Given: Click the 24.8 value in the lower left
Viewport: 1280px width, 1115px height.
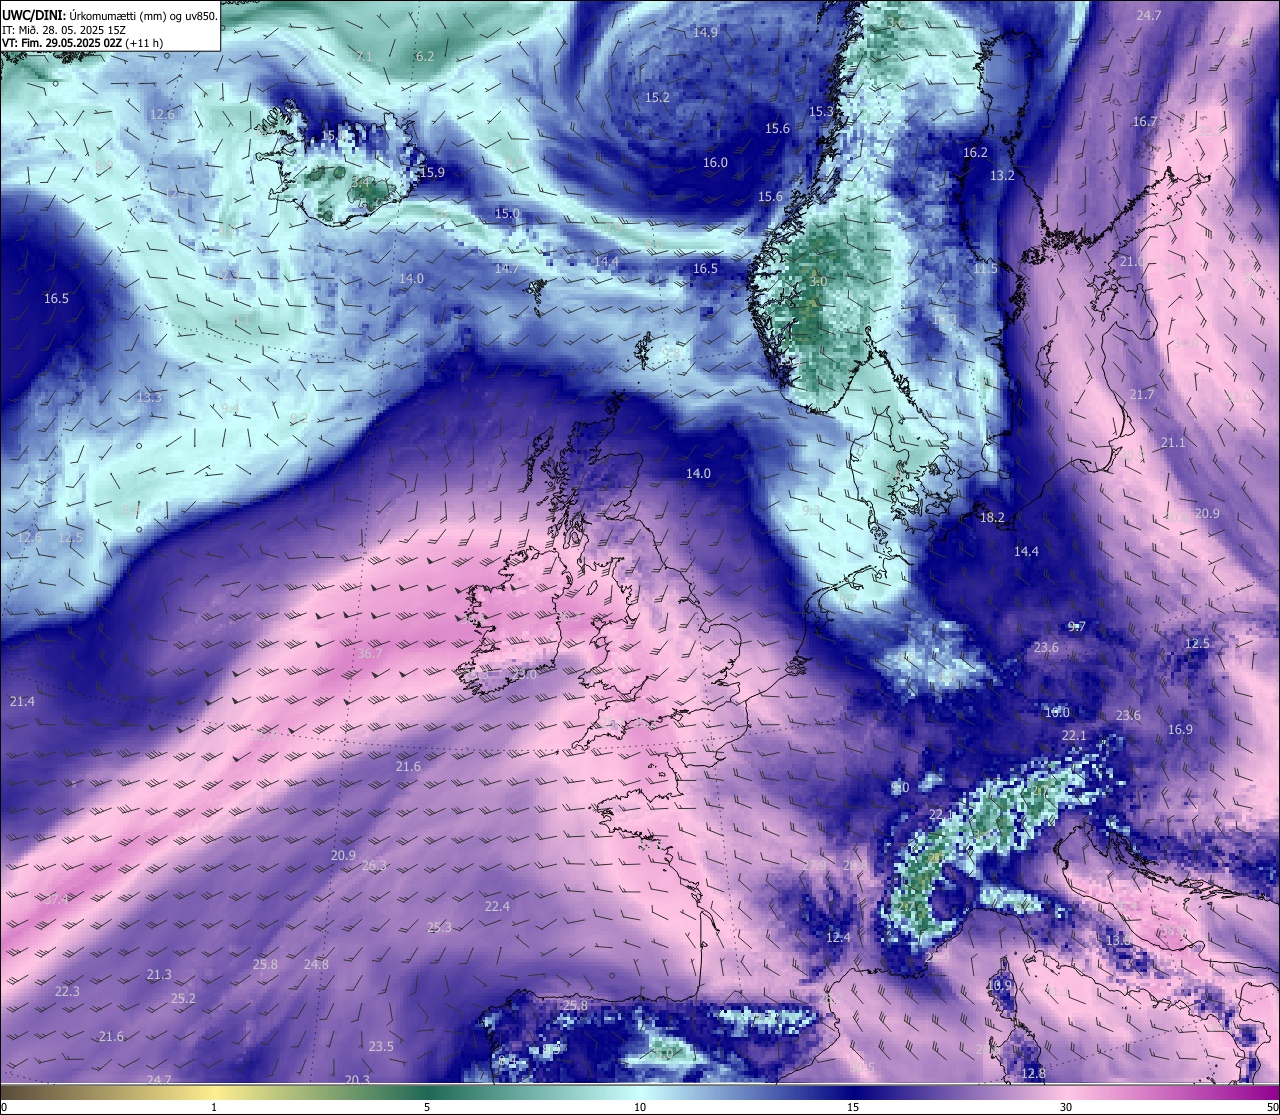Looking at the screenshot, I should point(316,965).
